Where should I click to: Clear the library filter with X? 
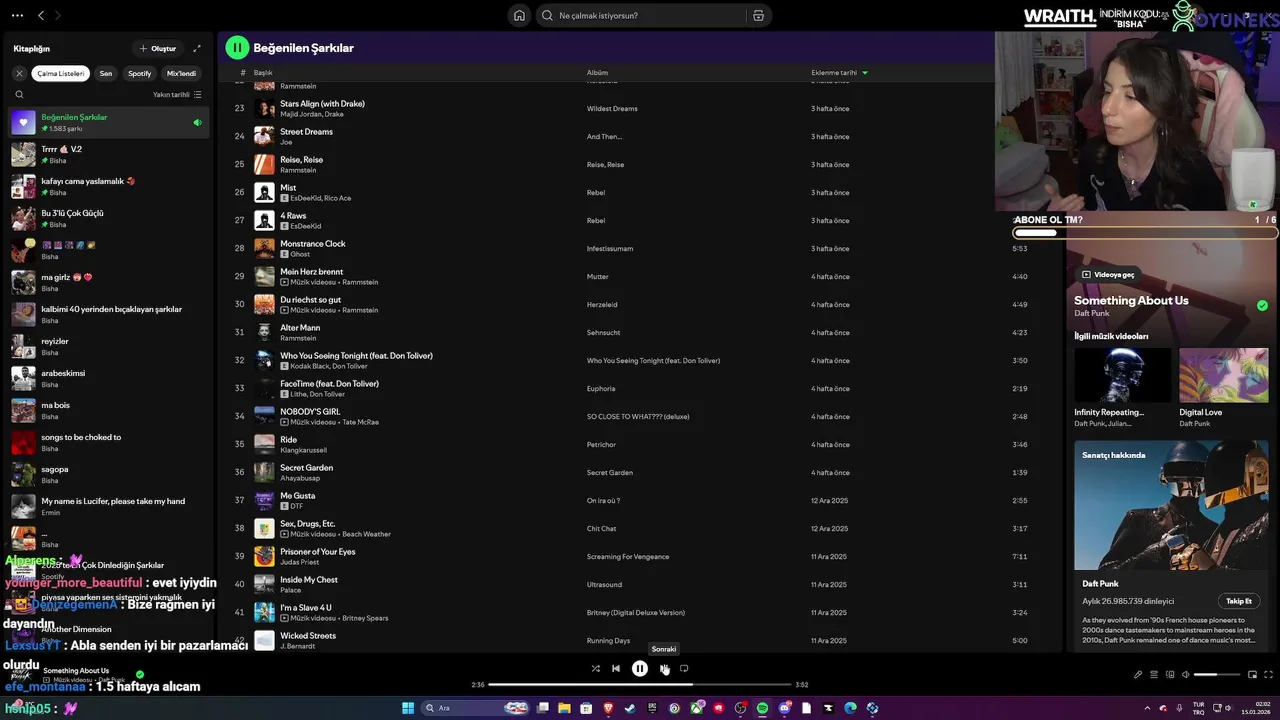(19, 73)
